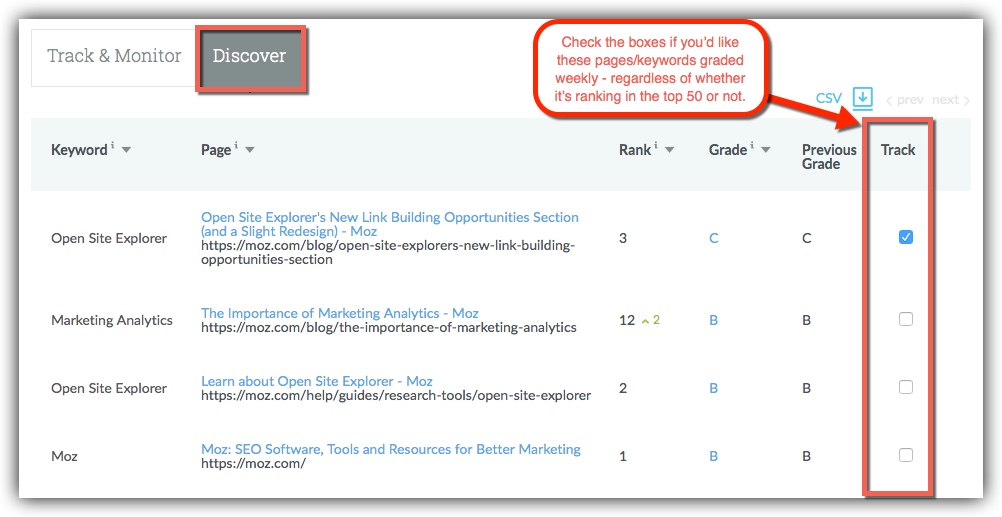This screenshot has width=1002, height=517.
Task: Click the Grade column info icon
Action: tap(753, 146)
